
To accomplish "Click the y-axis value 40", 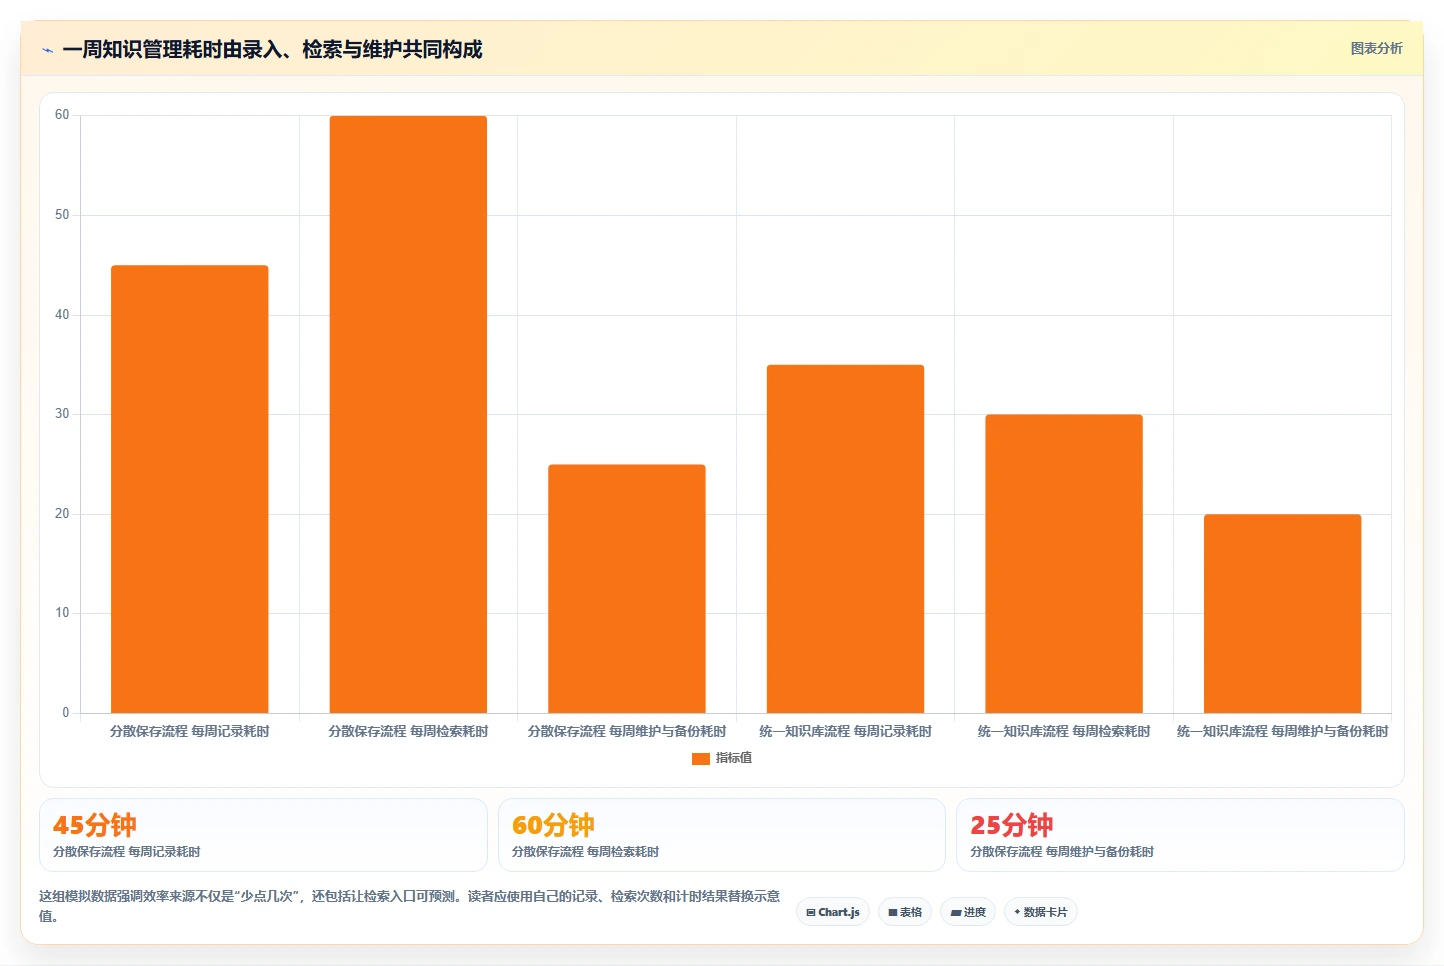I will (62, 315).
